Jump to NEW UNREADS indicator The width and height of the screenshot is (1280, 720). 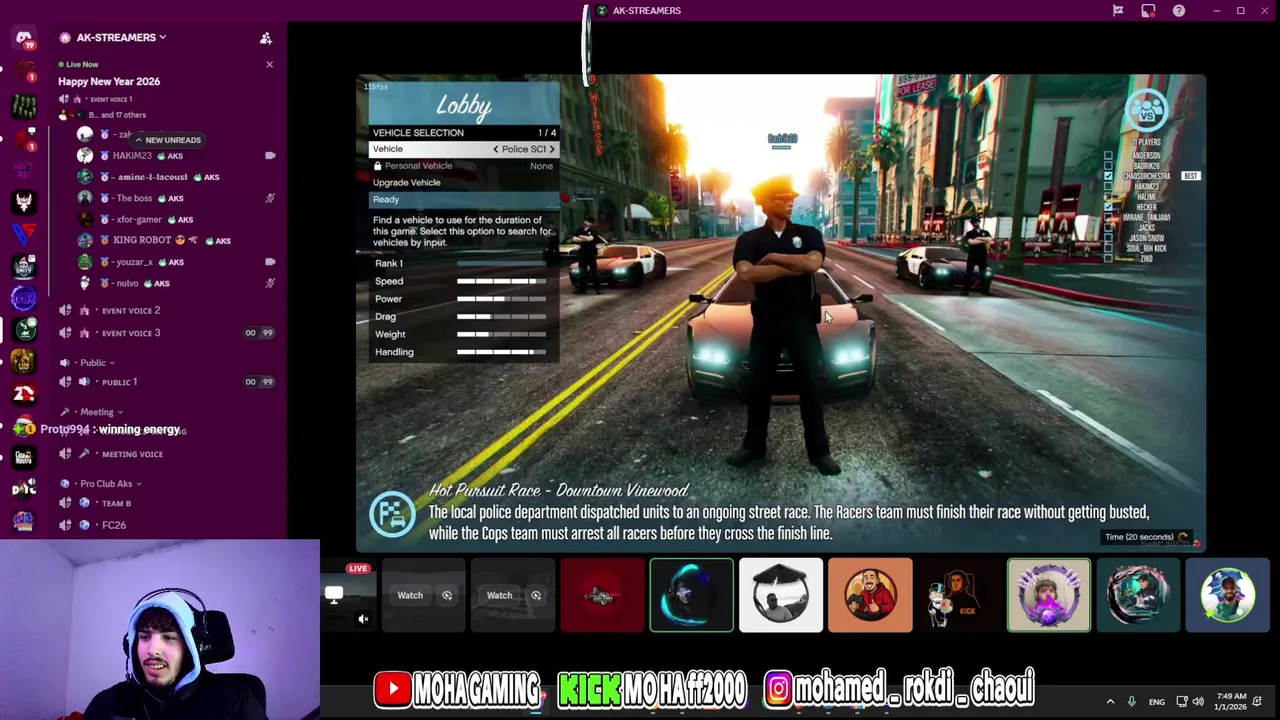coord(167,140)
